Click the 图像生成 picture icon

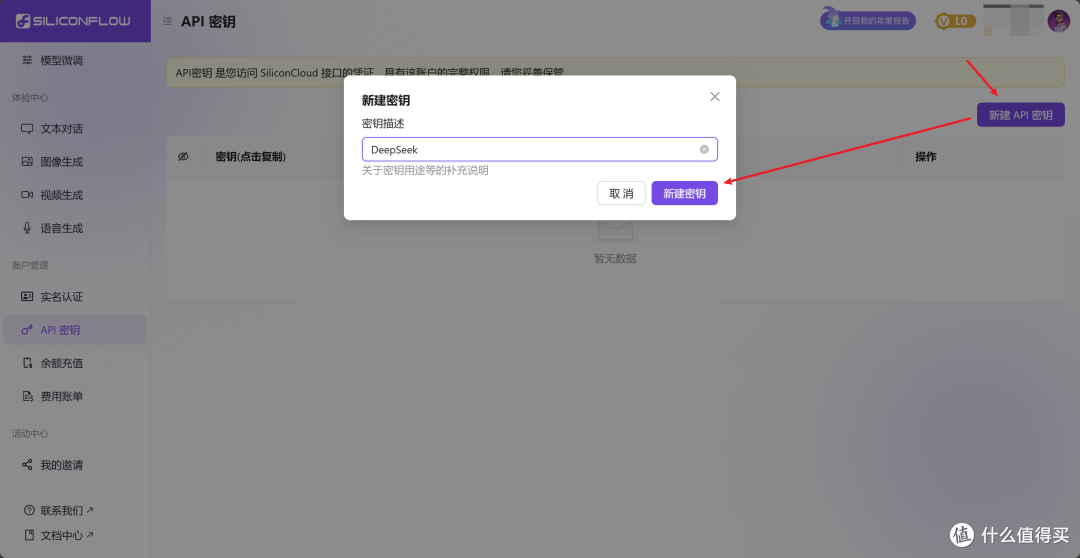[28, 162]
